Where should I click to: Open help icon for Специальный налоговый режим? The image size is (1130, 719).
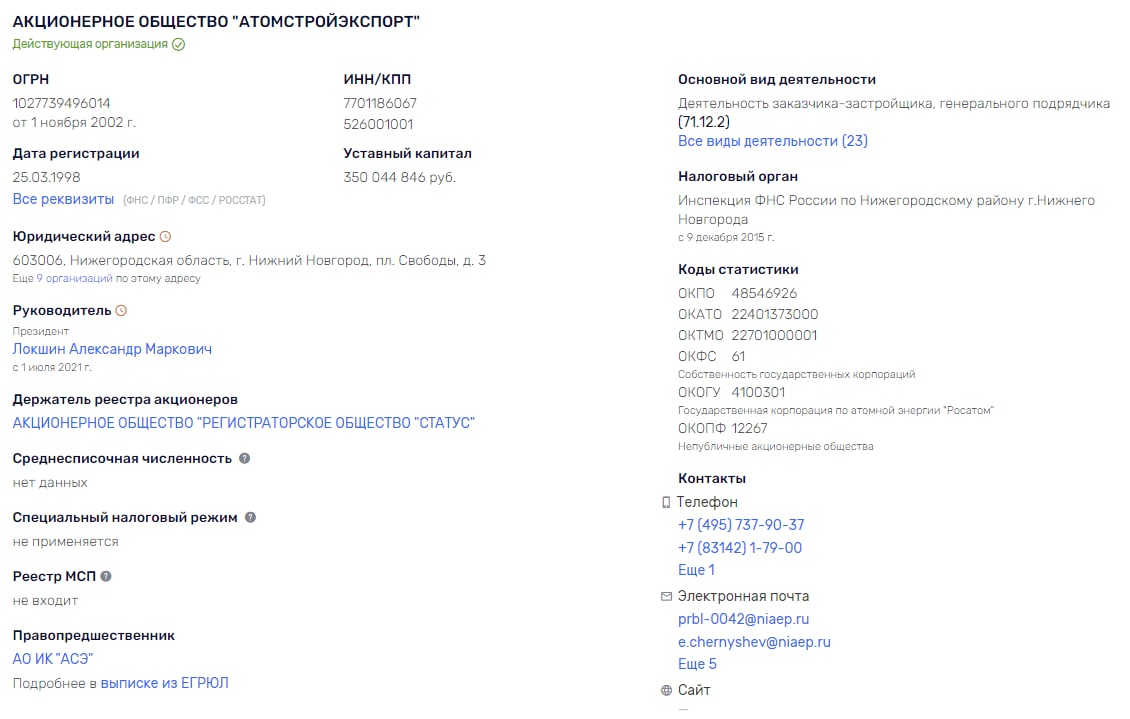point(250,517)
